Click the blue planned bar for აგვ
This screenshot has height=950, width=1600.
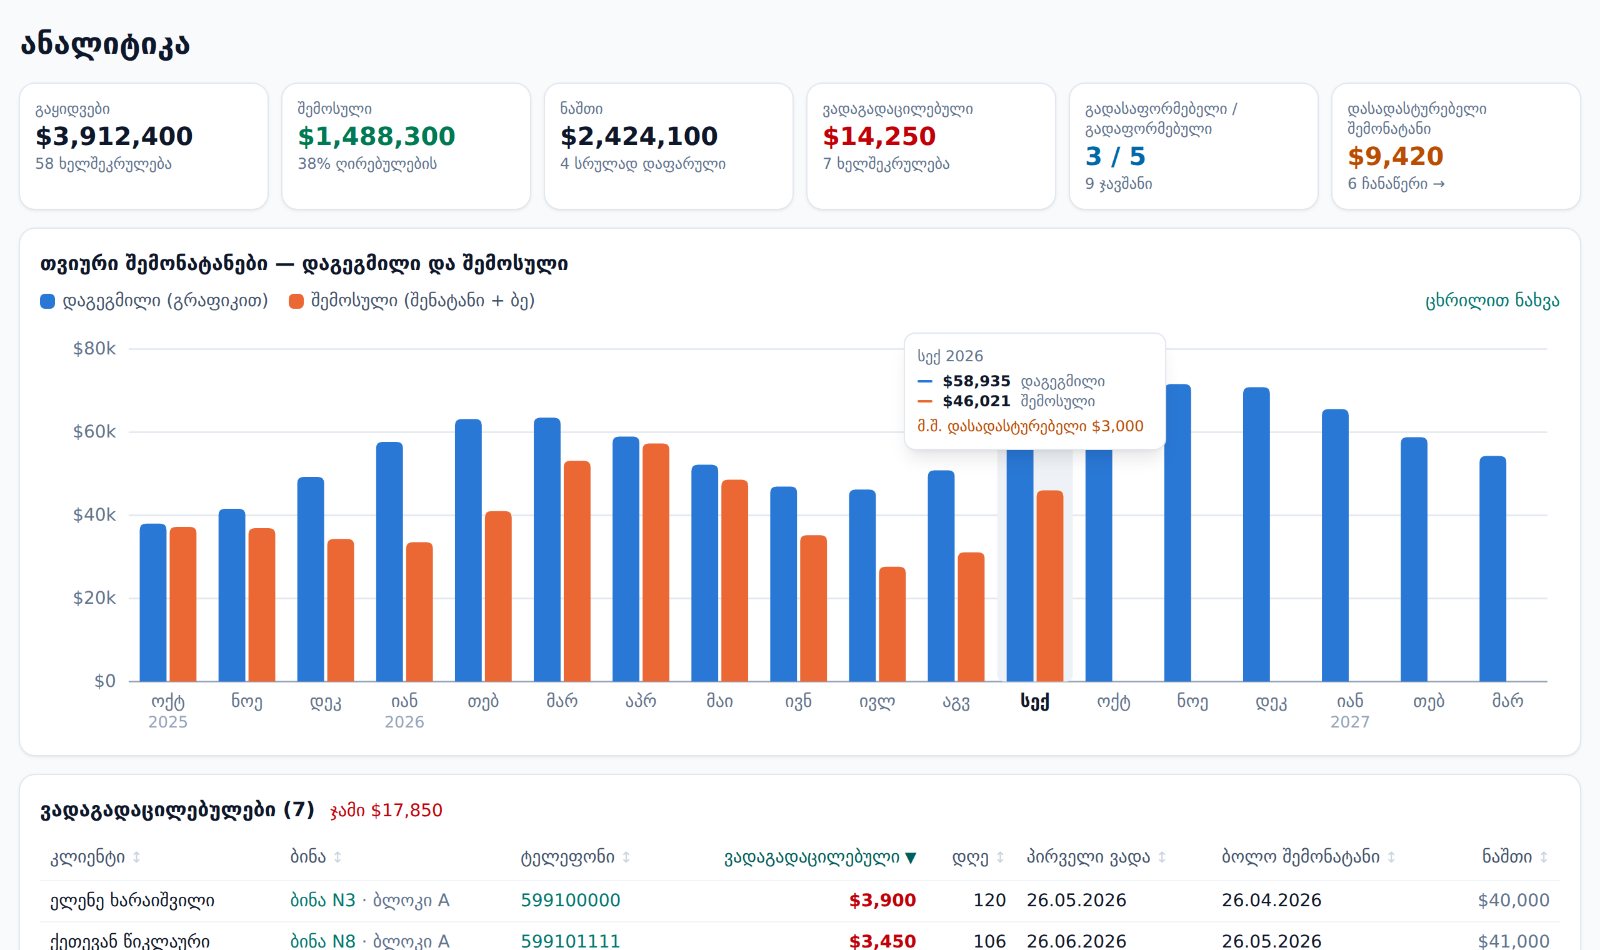tap(941, 576)
